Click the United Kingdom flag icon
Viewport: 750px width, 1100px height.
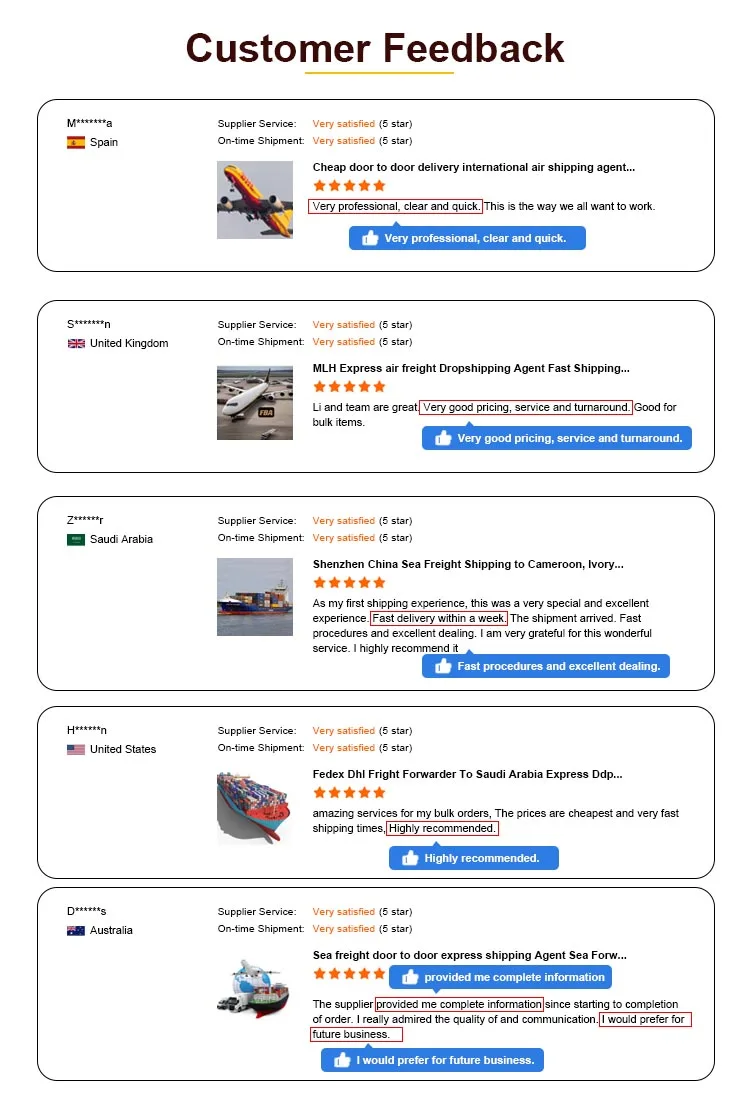pyautogui.click(x=76, y=344)
